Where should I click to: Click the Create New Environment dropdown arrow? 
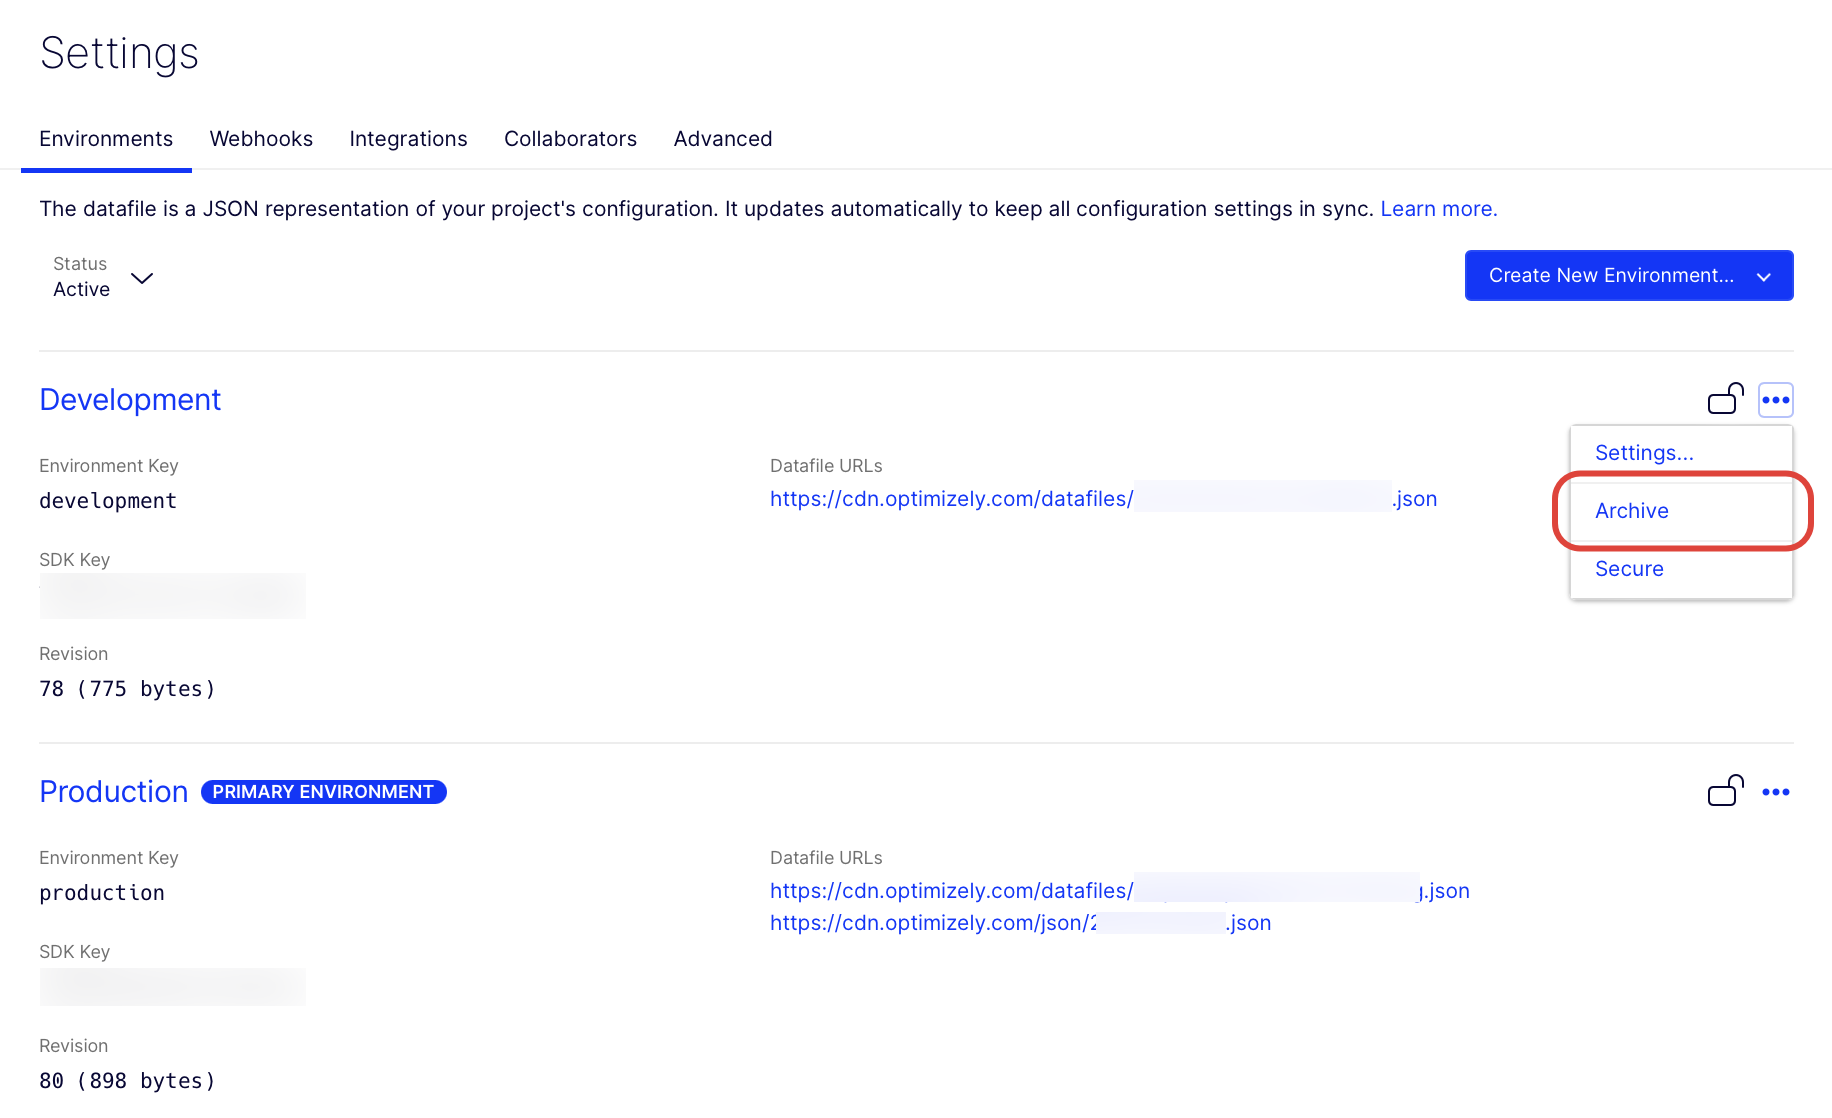(x=1764, y=277)
